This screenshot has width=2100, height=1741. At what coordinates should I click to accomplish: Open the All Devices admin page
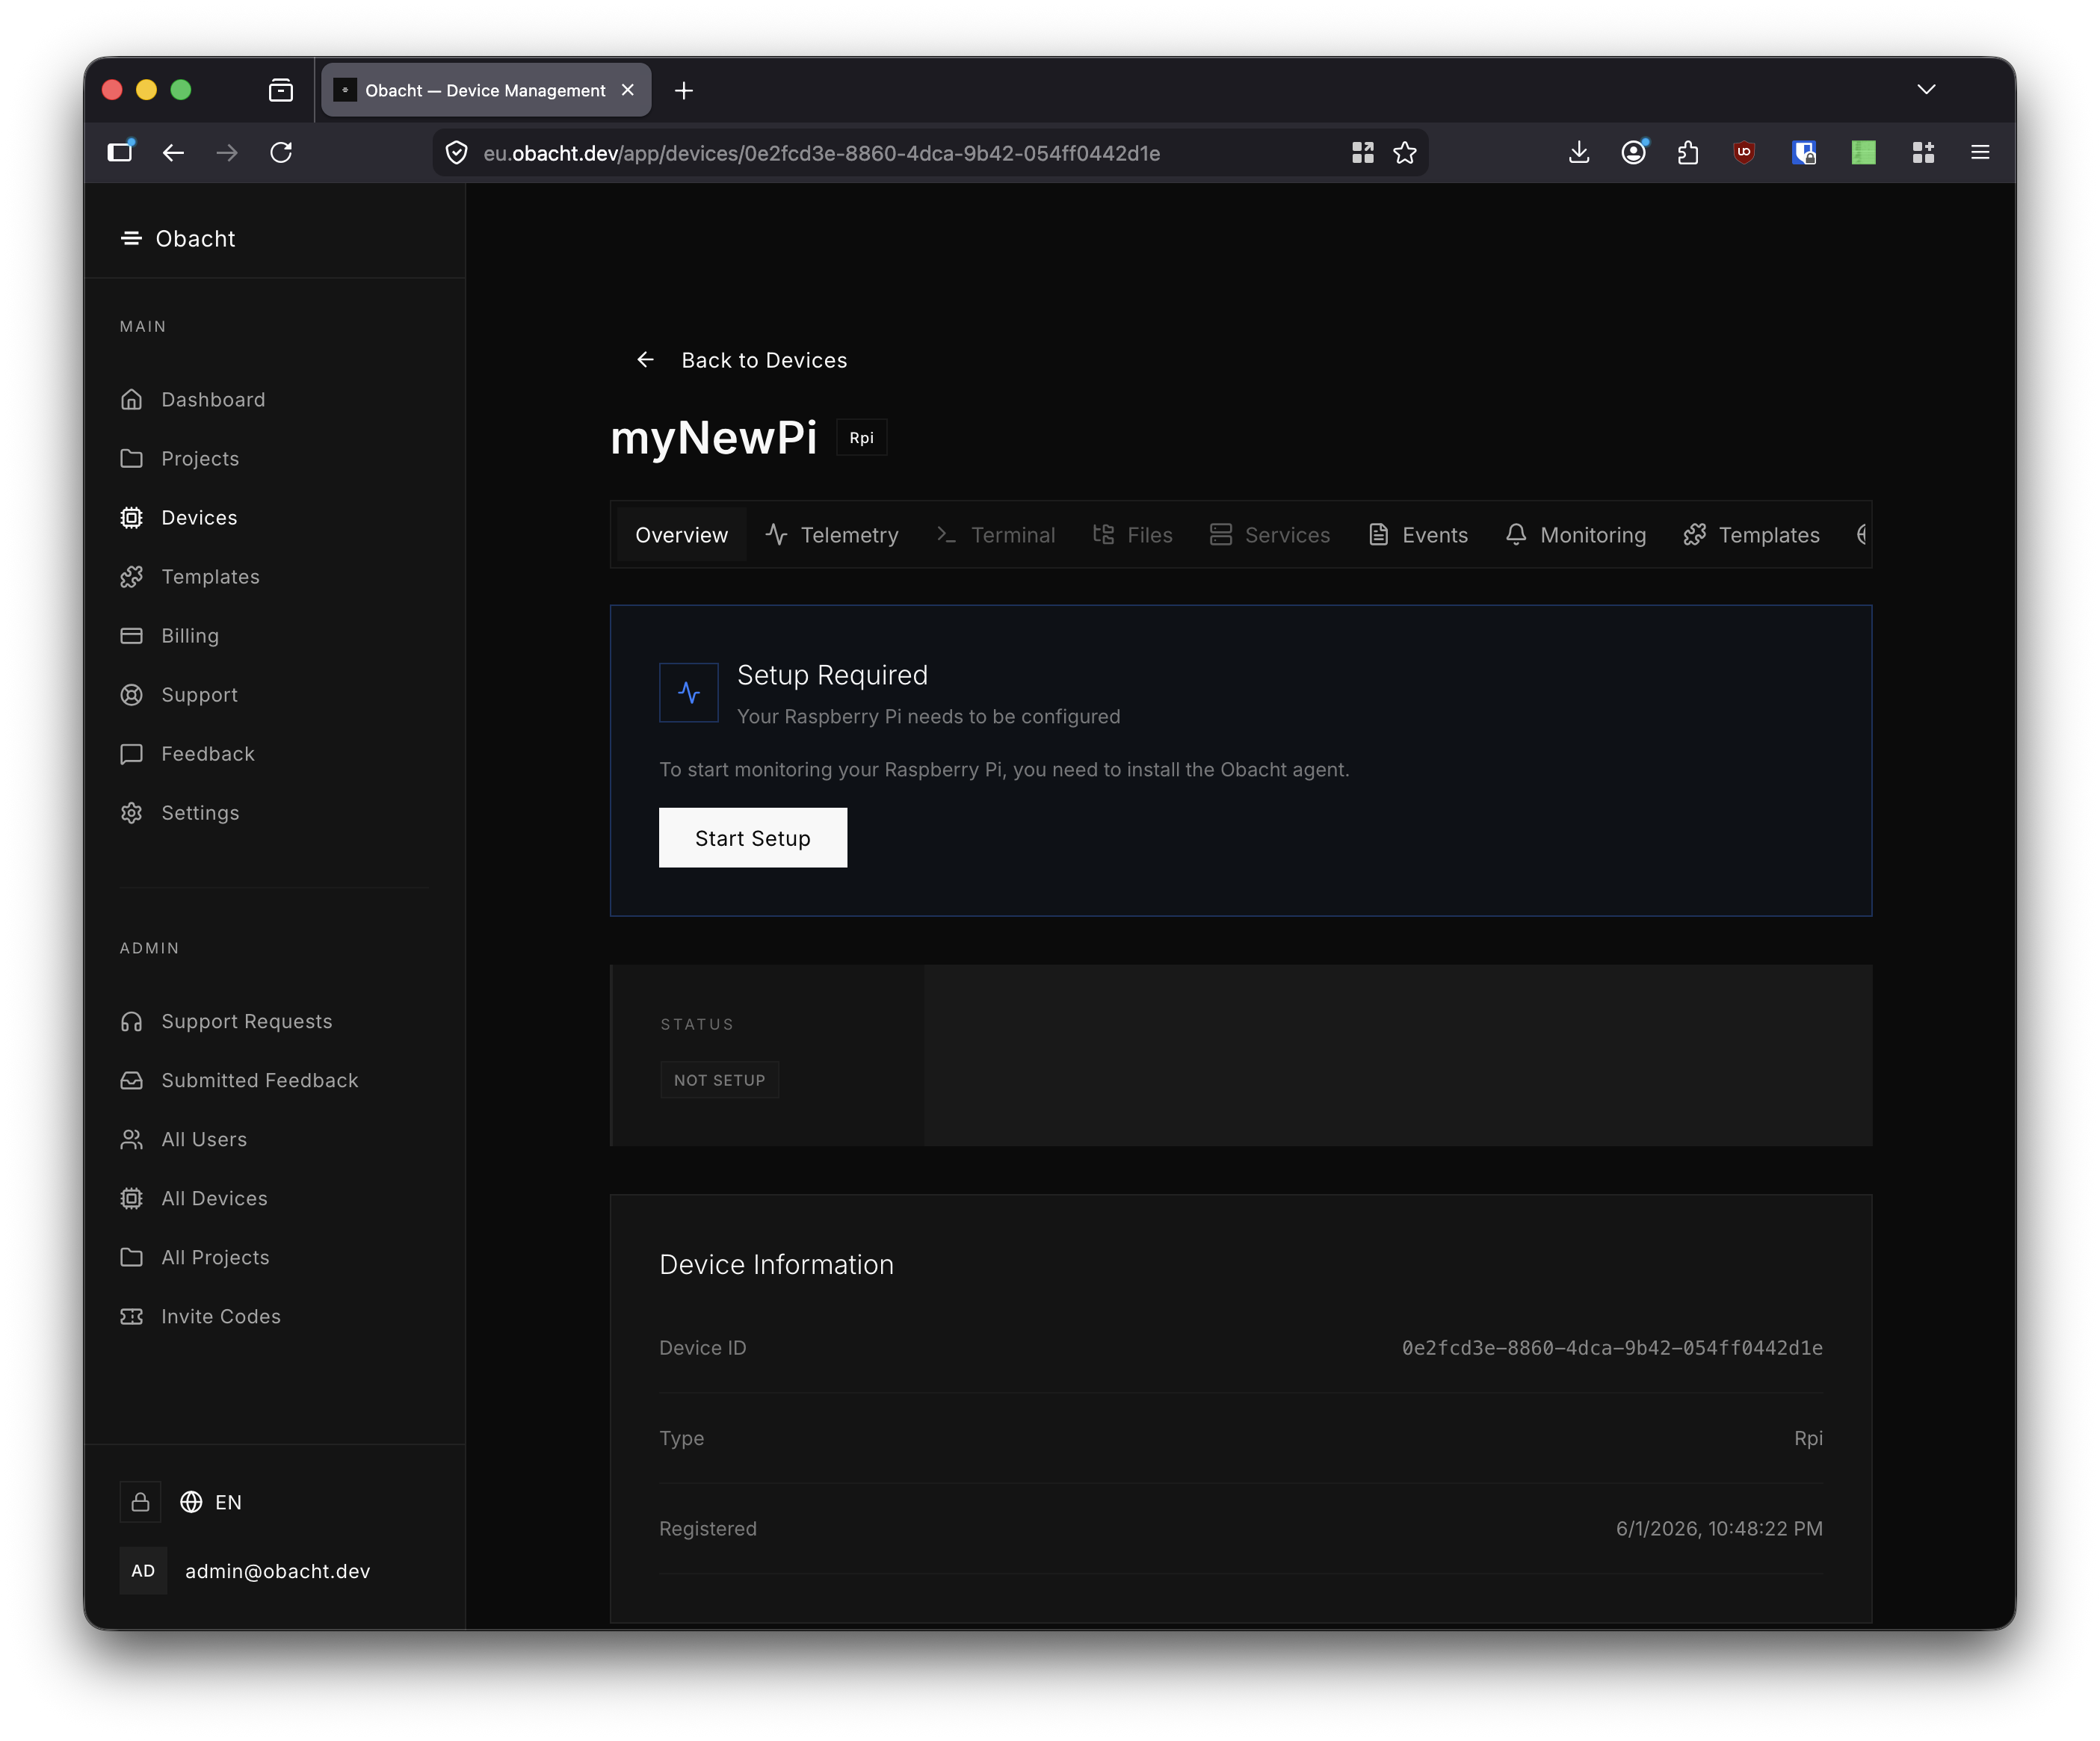point(193,1198)
